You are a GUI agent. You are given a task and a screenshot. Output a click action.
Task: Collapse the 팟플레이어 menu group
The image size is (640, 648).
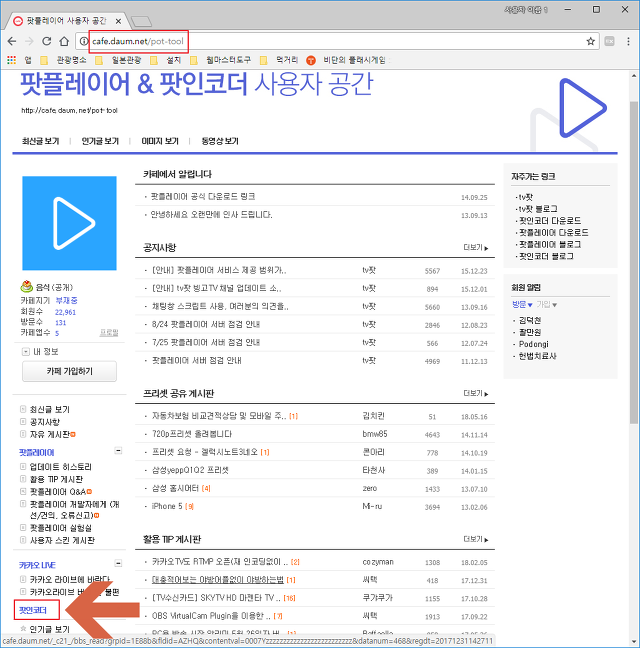[118, 450]
